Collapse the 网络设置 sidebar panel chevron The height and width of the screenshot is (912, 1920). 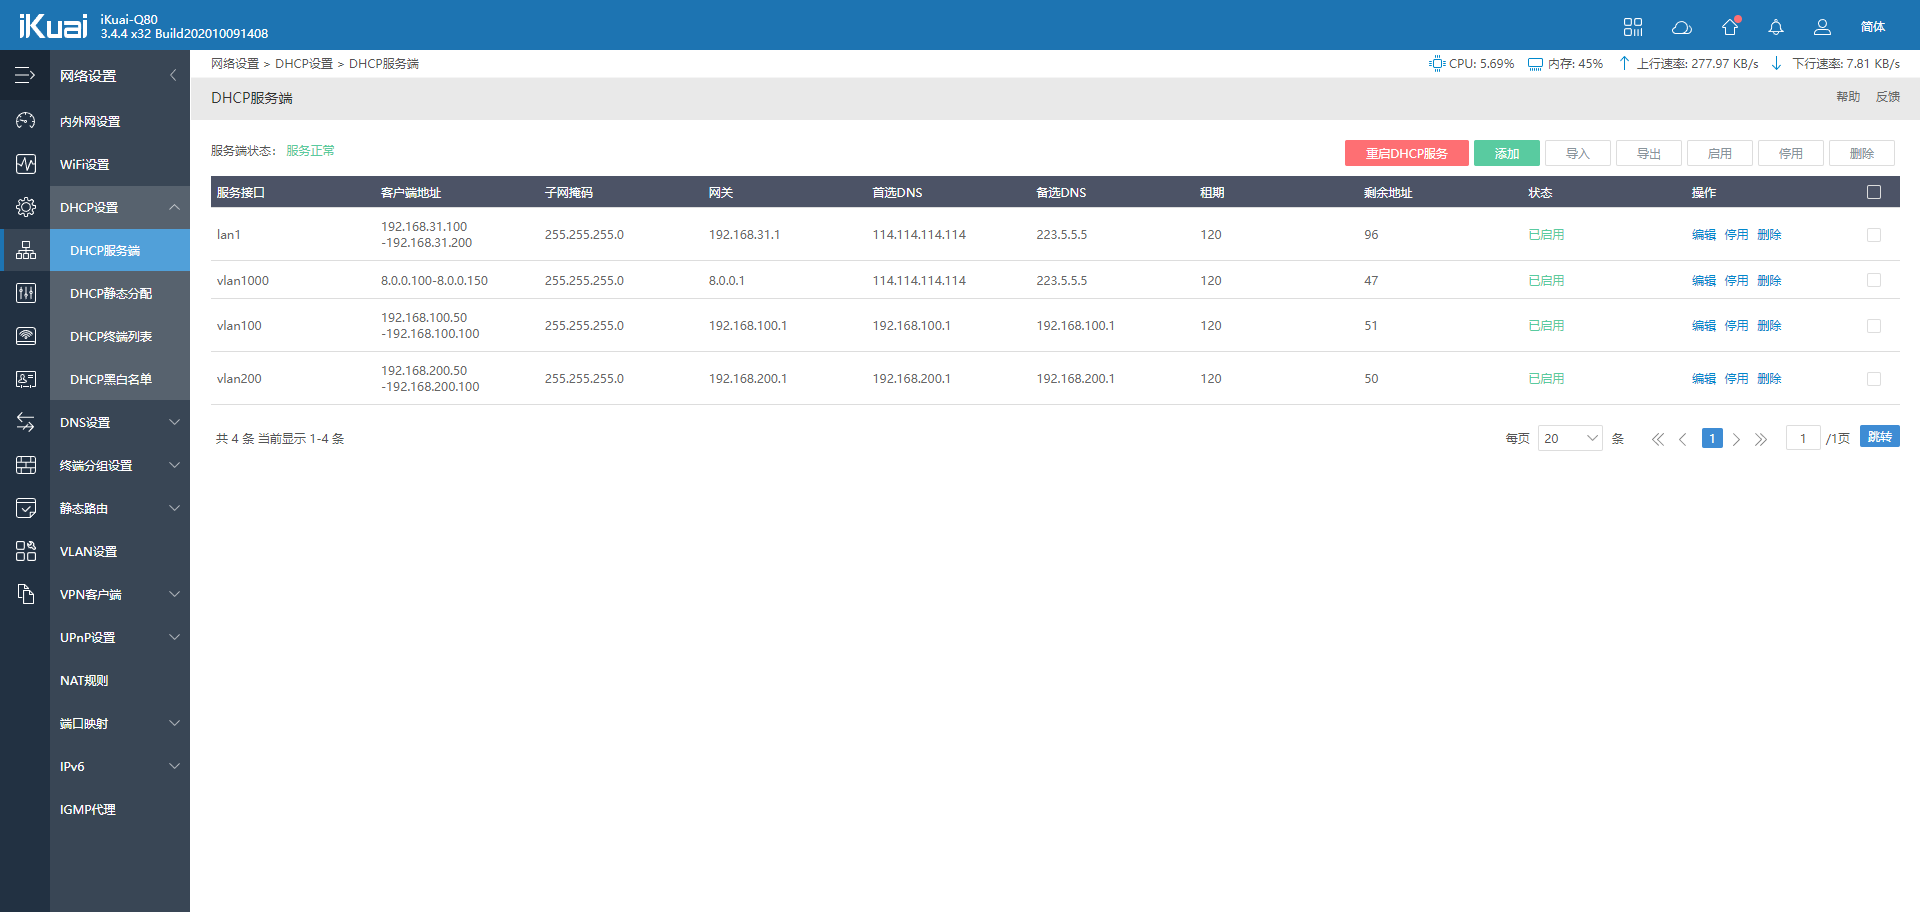(x=173, y=75)
